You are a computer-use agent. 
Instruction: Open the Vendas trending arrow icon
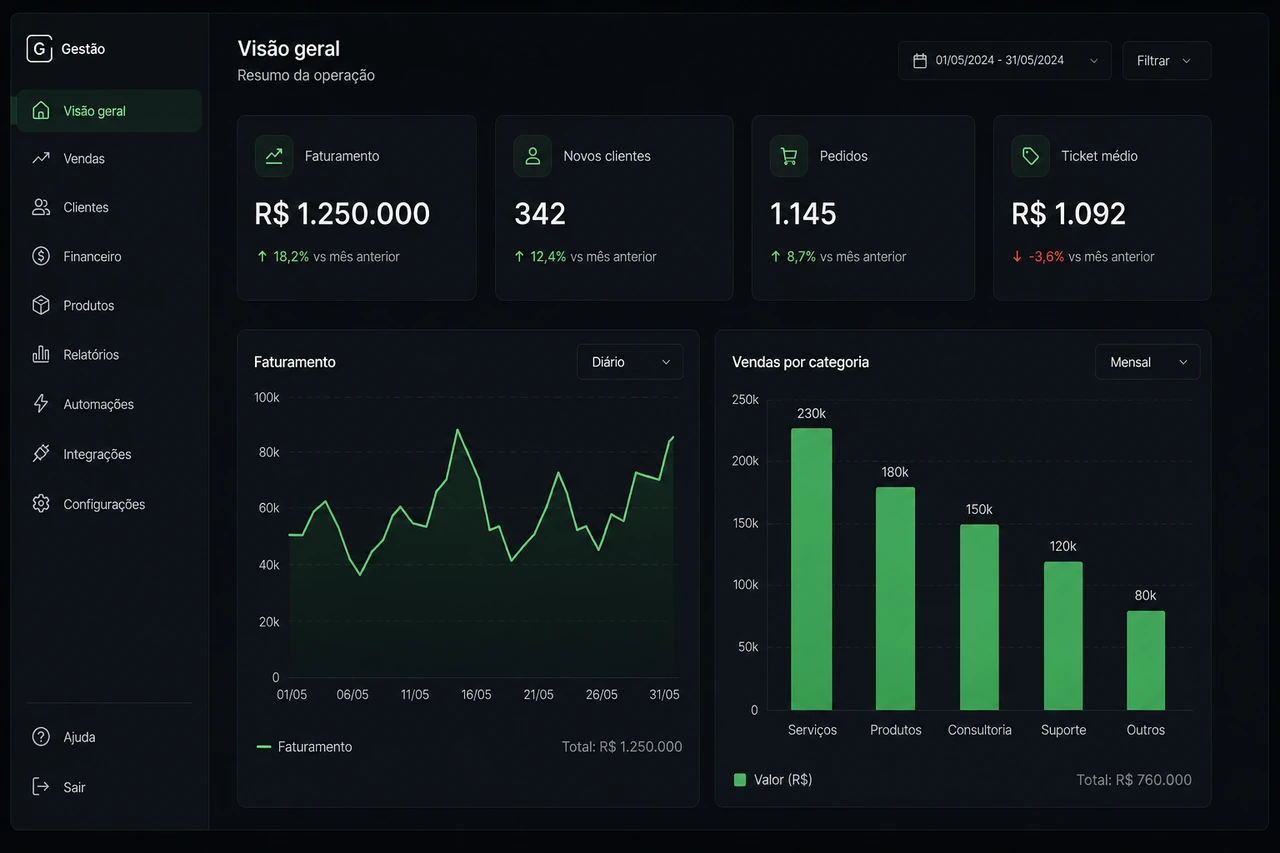pyautogui.click(x=41, y=158)
